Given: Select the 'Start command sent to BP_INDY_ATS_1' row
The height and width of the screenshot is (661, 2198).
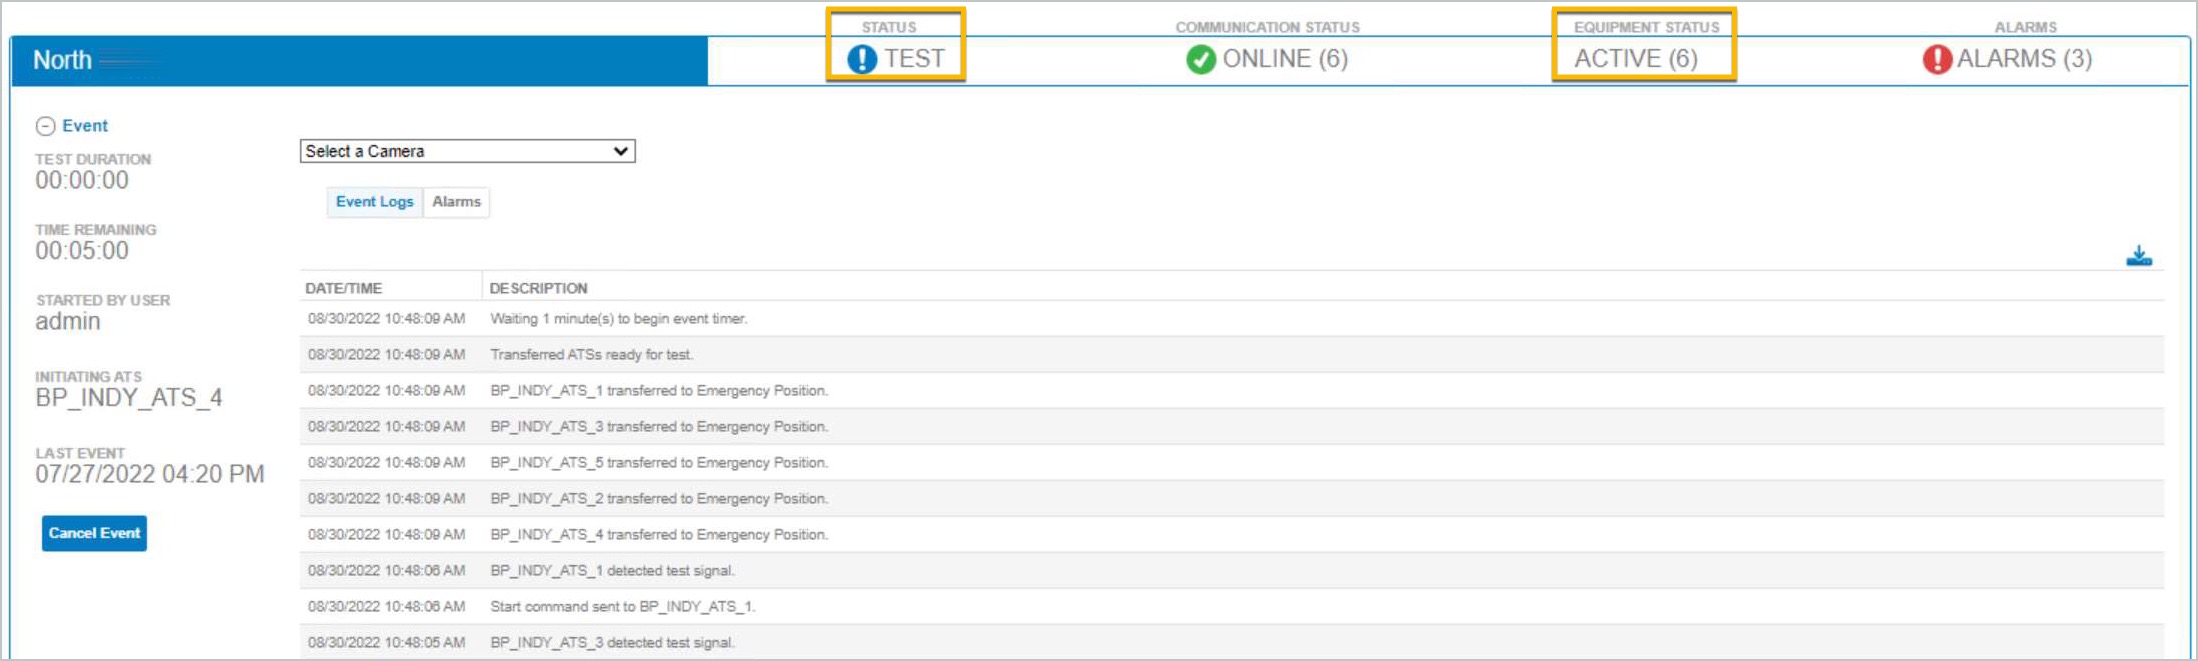Looking at the screenshot, I should point(1232,607).
